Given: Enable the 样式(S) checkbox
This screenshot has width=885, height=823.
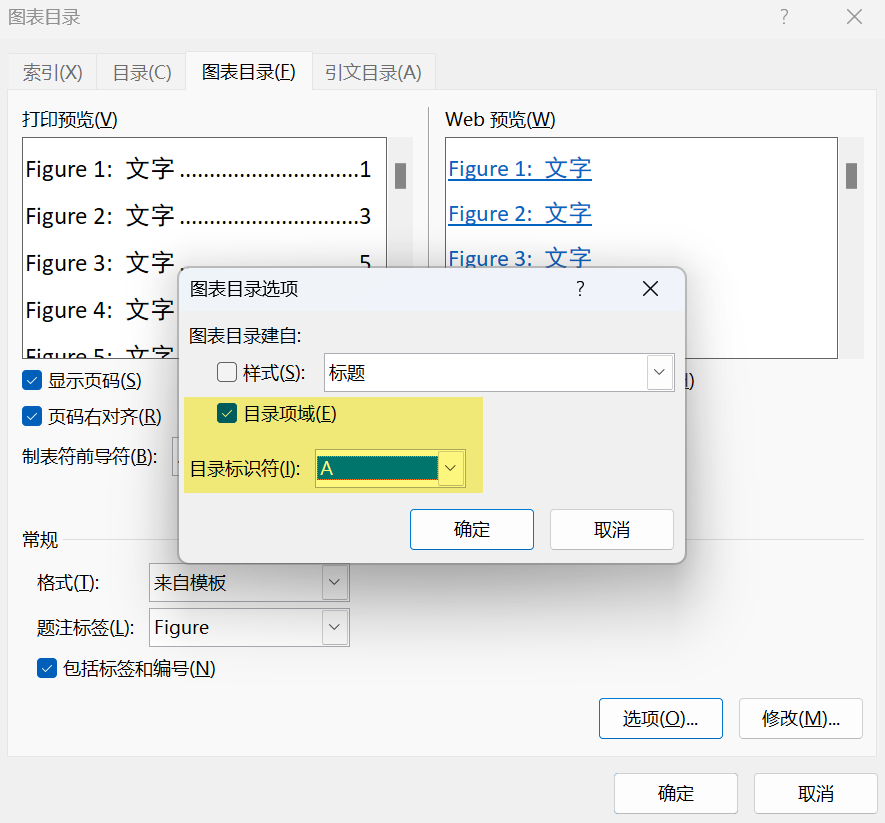Looking at the screenshot, I should click(227, 372).
